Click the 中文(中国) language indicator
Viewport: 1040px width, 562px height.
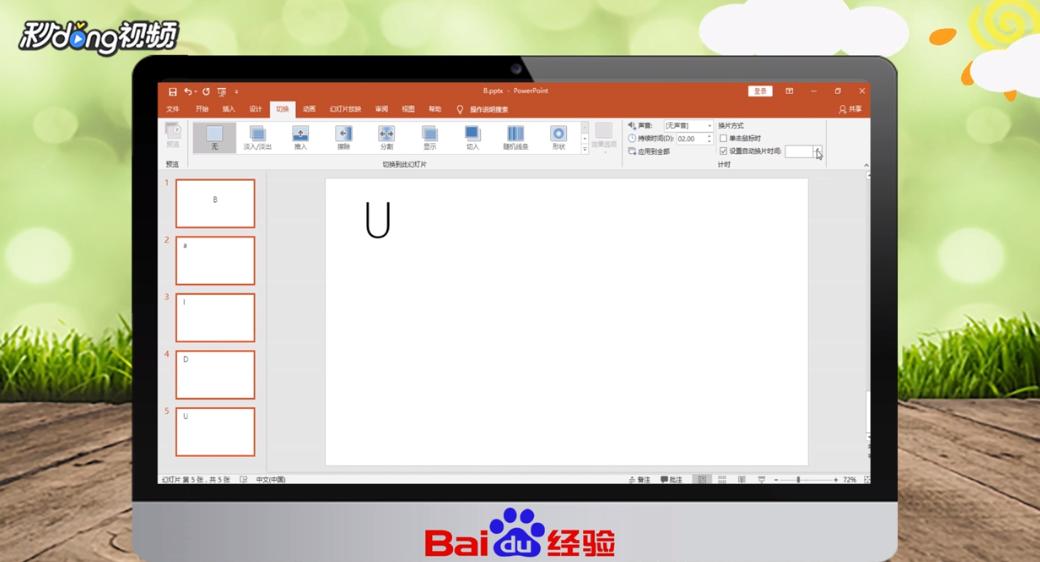[x=271, y=479]
